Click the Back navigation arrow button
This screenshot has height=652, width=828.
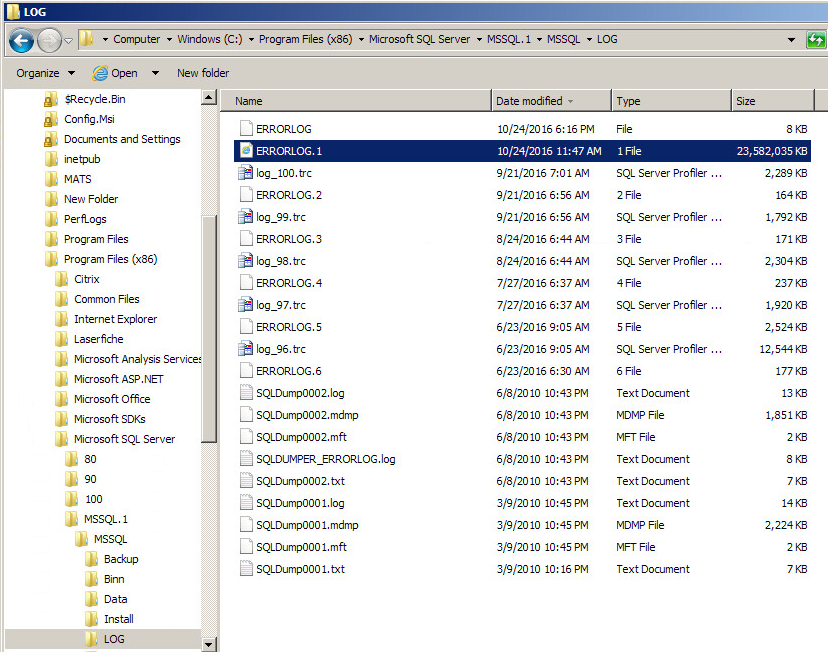point(21,40)
